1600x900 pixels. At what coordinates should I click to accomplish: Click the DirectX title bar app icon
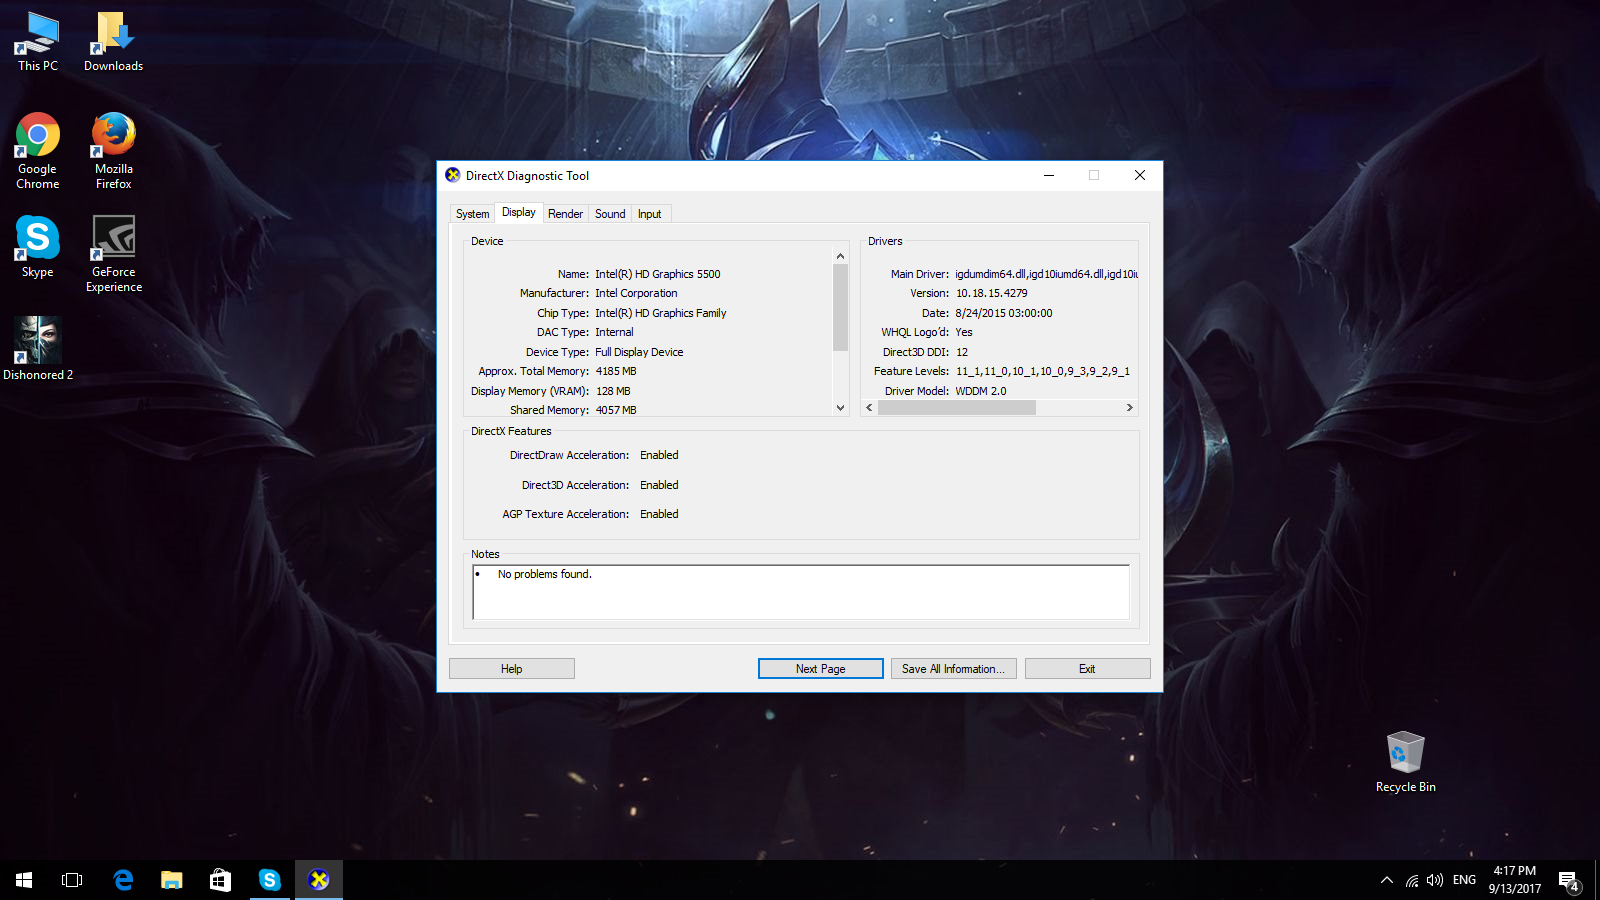(453, 175)
